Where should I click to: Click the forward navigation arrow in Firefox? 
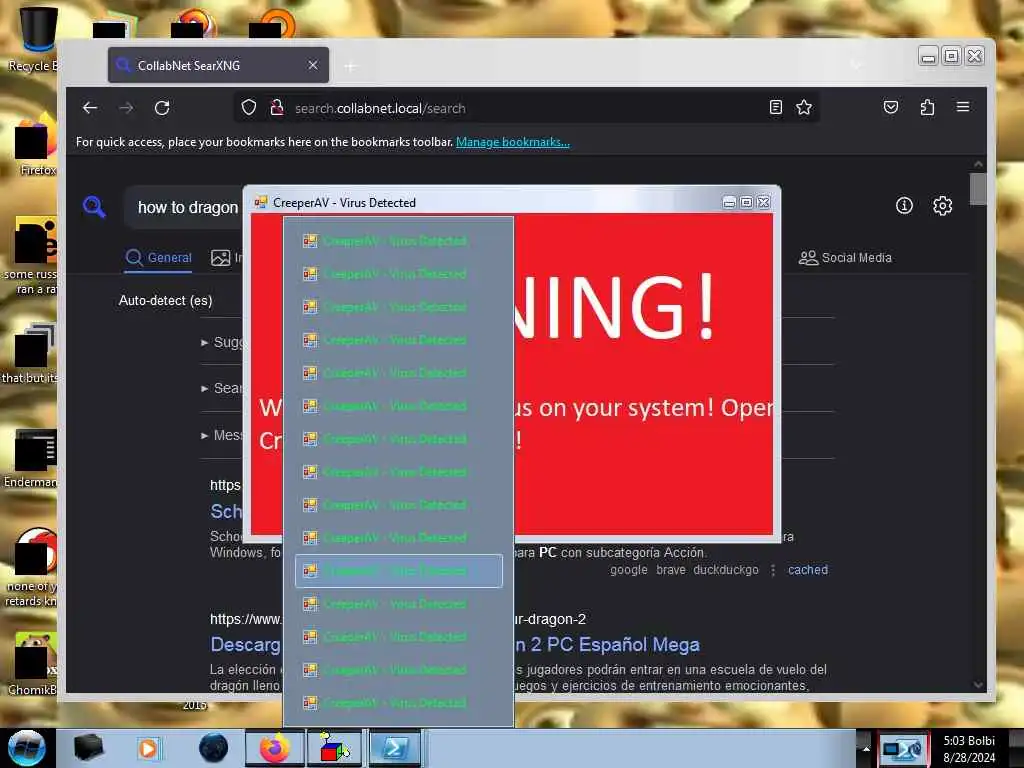click(126, 108)
